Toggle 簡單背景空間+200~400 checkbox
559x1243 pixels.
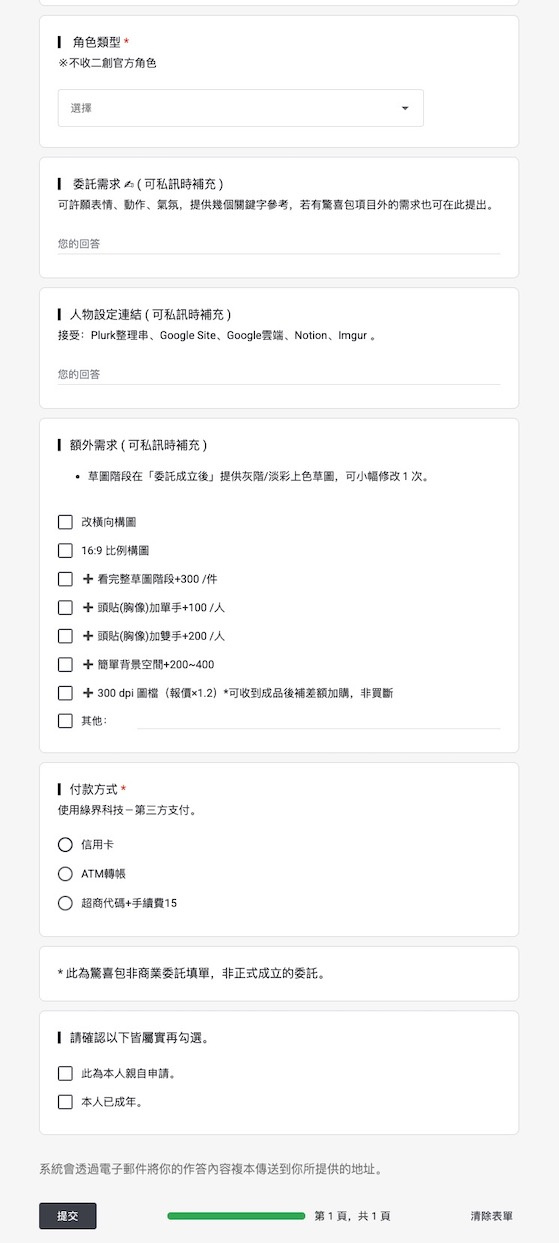tap(65, 664)
